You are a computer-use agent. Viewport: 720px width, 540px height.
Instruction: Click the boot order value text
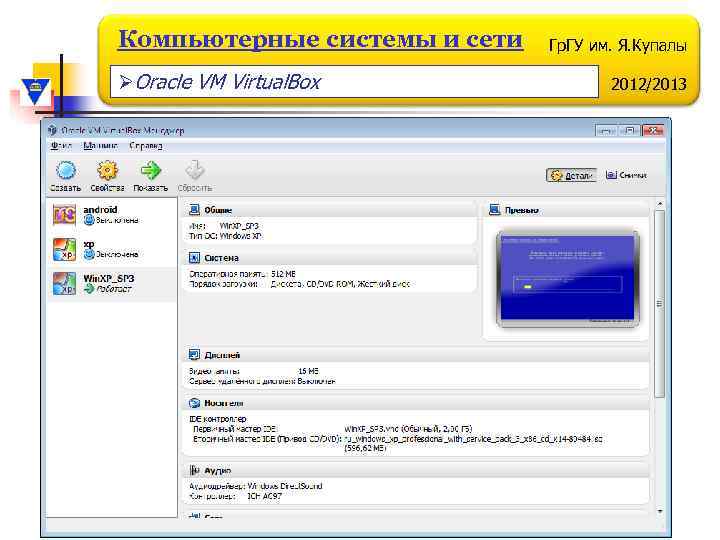(340, 284)
